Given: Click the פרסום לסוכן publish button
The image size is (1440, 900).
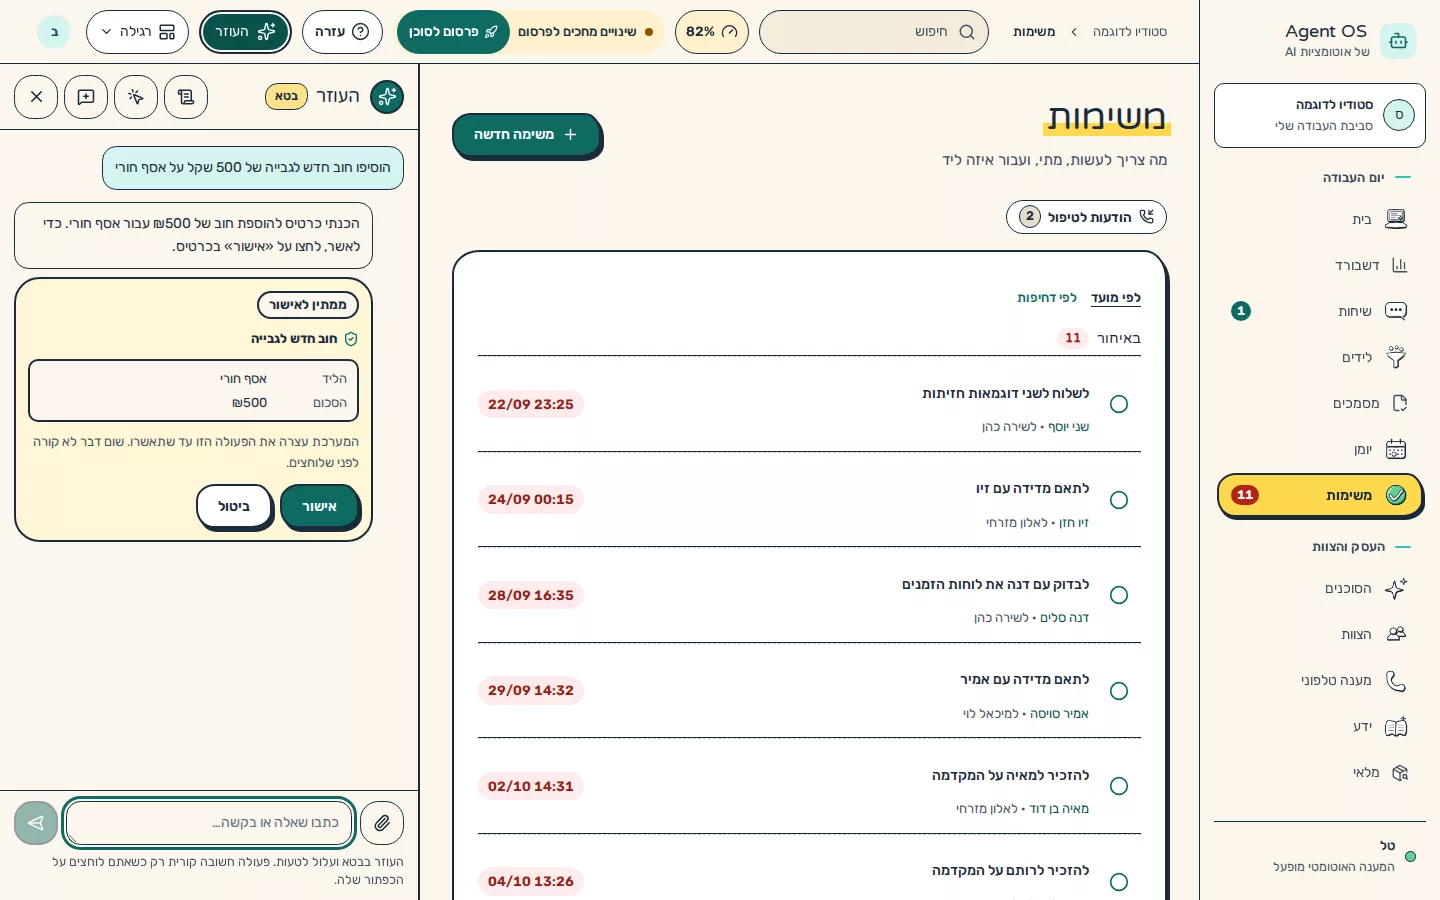Looking at the screenshot, I should [x=453, y=32].
